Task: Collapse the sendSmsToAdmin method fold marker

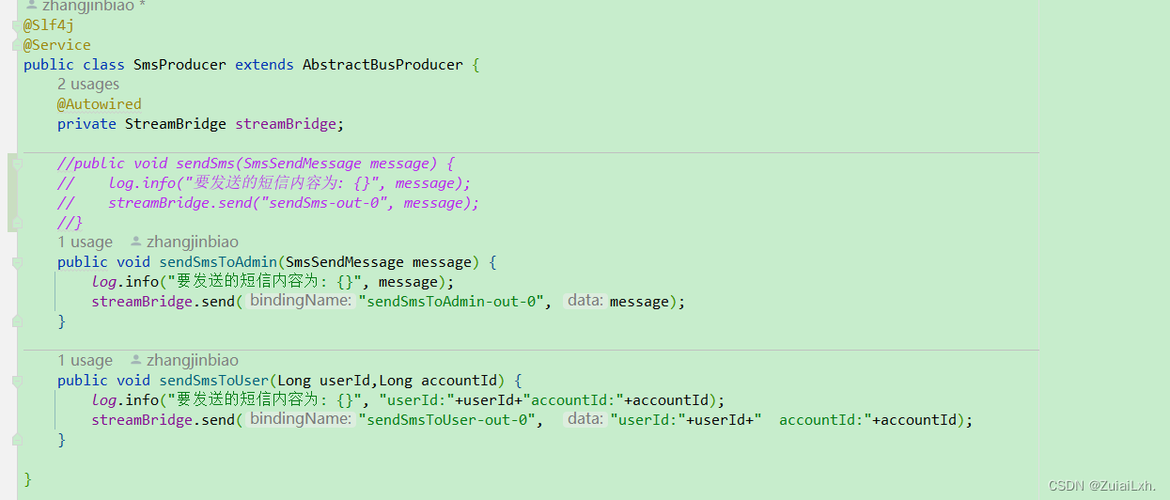Action: pos(16,263)
